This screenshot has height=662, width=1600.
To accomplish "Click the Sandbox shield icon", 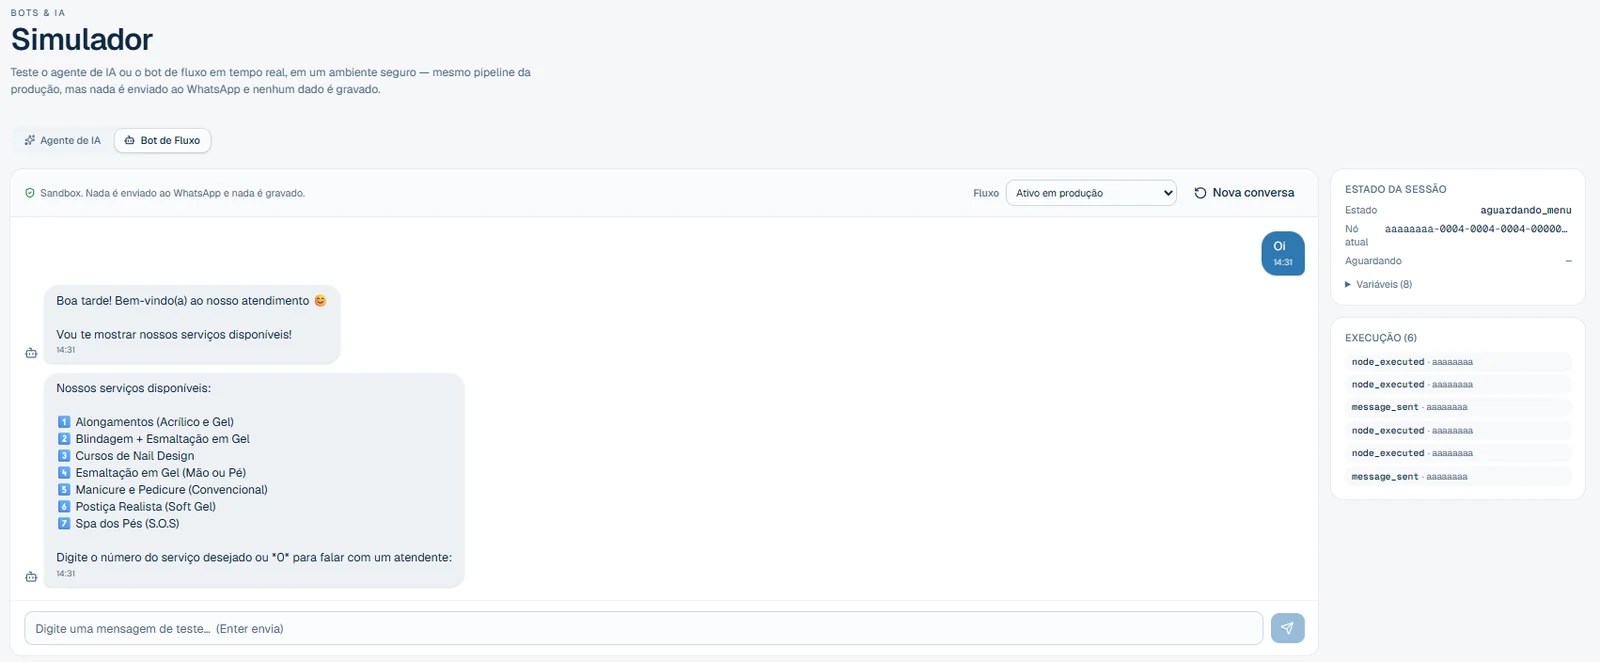I will click(x=30, y=193).
